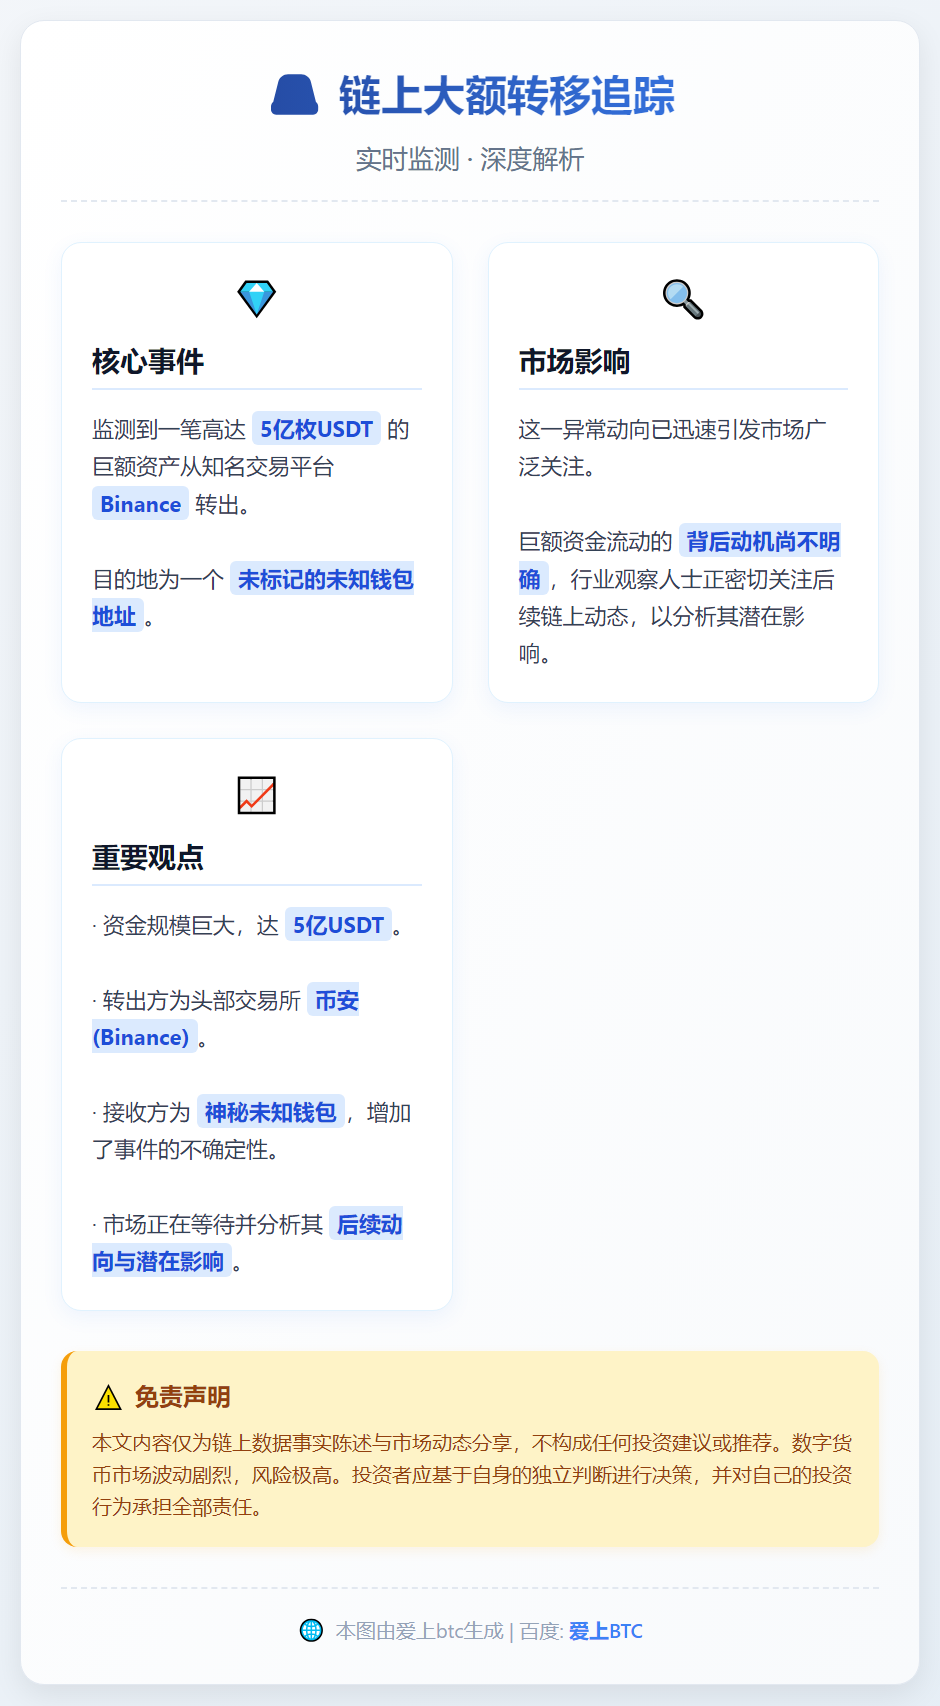Click the footer text 本图由爱上btc生成

click(420, 1631)
